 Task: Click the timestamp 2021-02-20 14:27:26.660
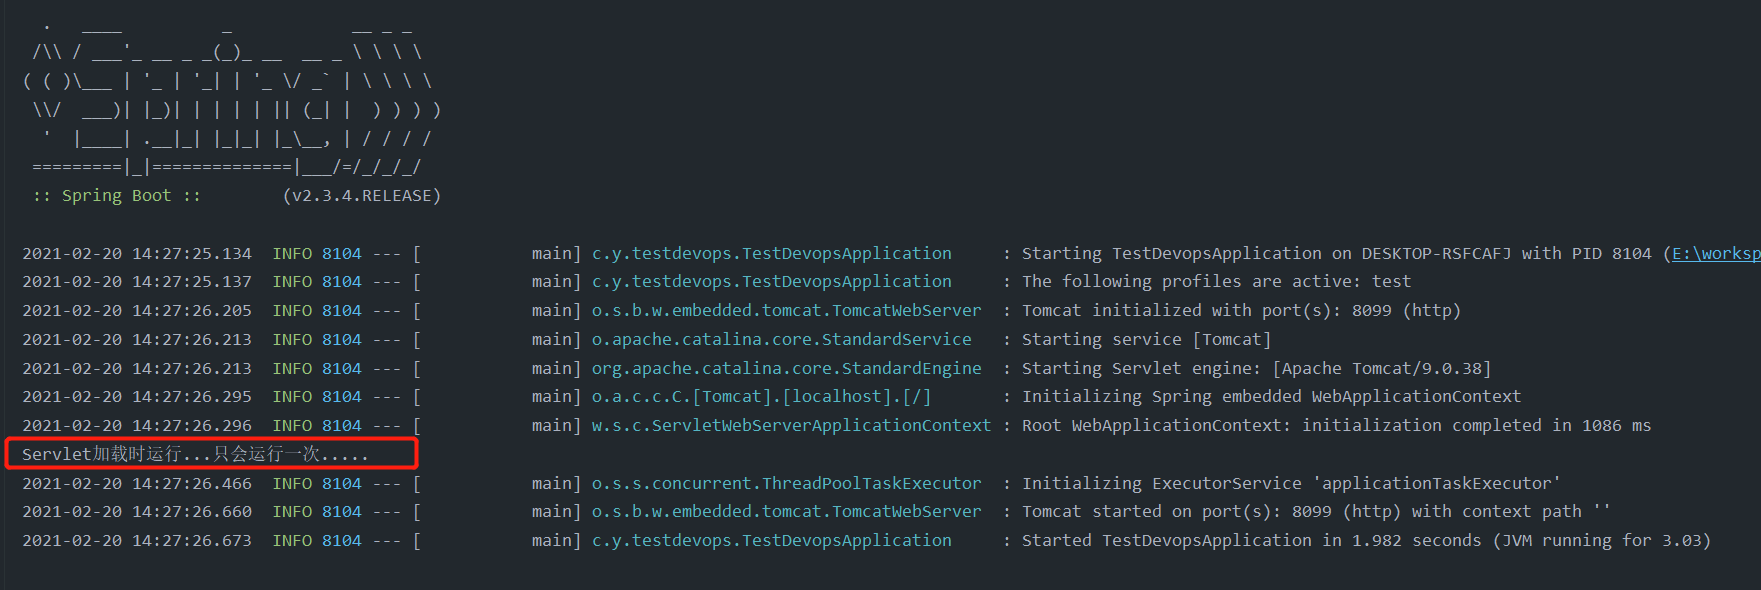click(x=137, y=512)
